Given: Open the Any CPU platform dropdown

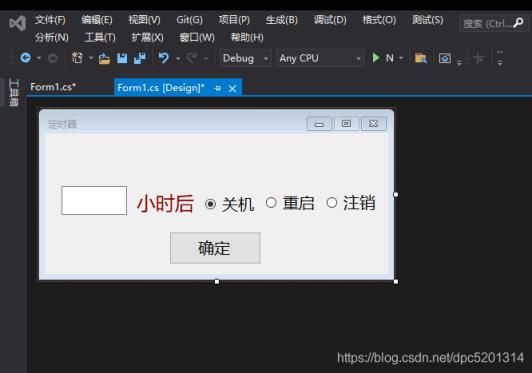Looking at the screenshot, I should [x=320, y=58].
